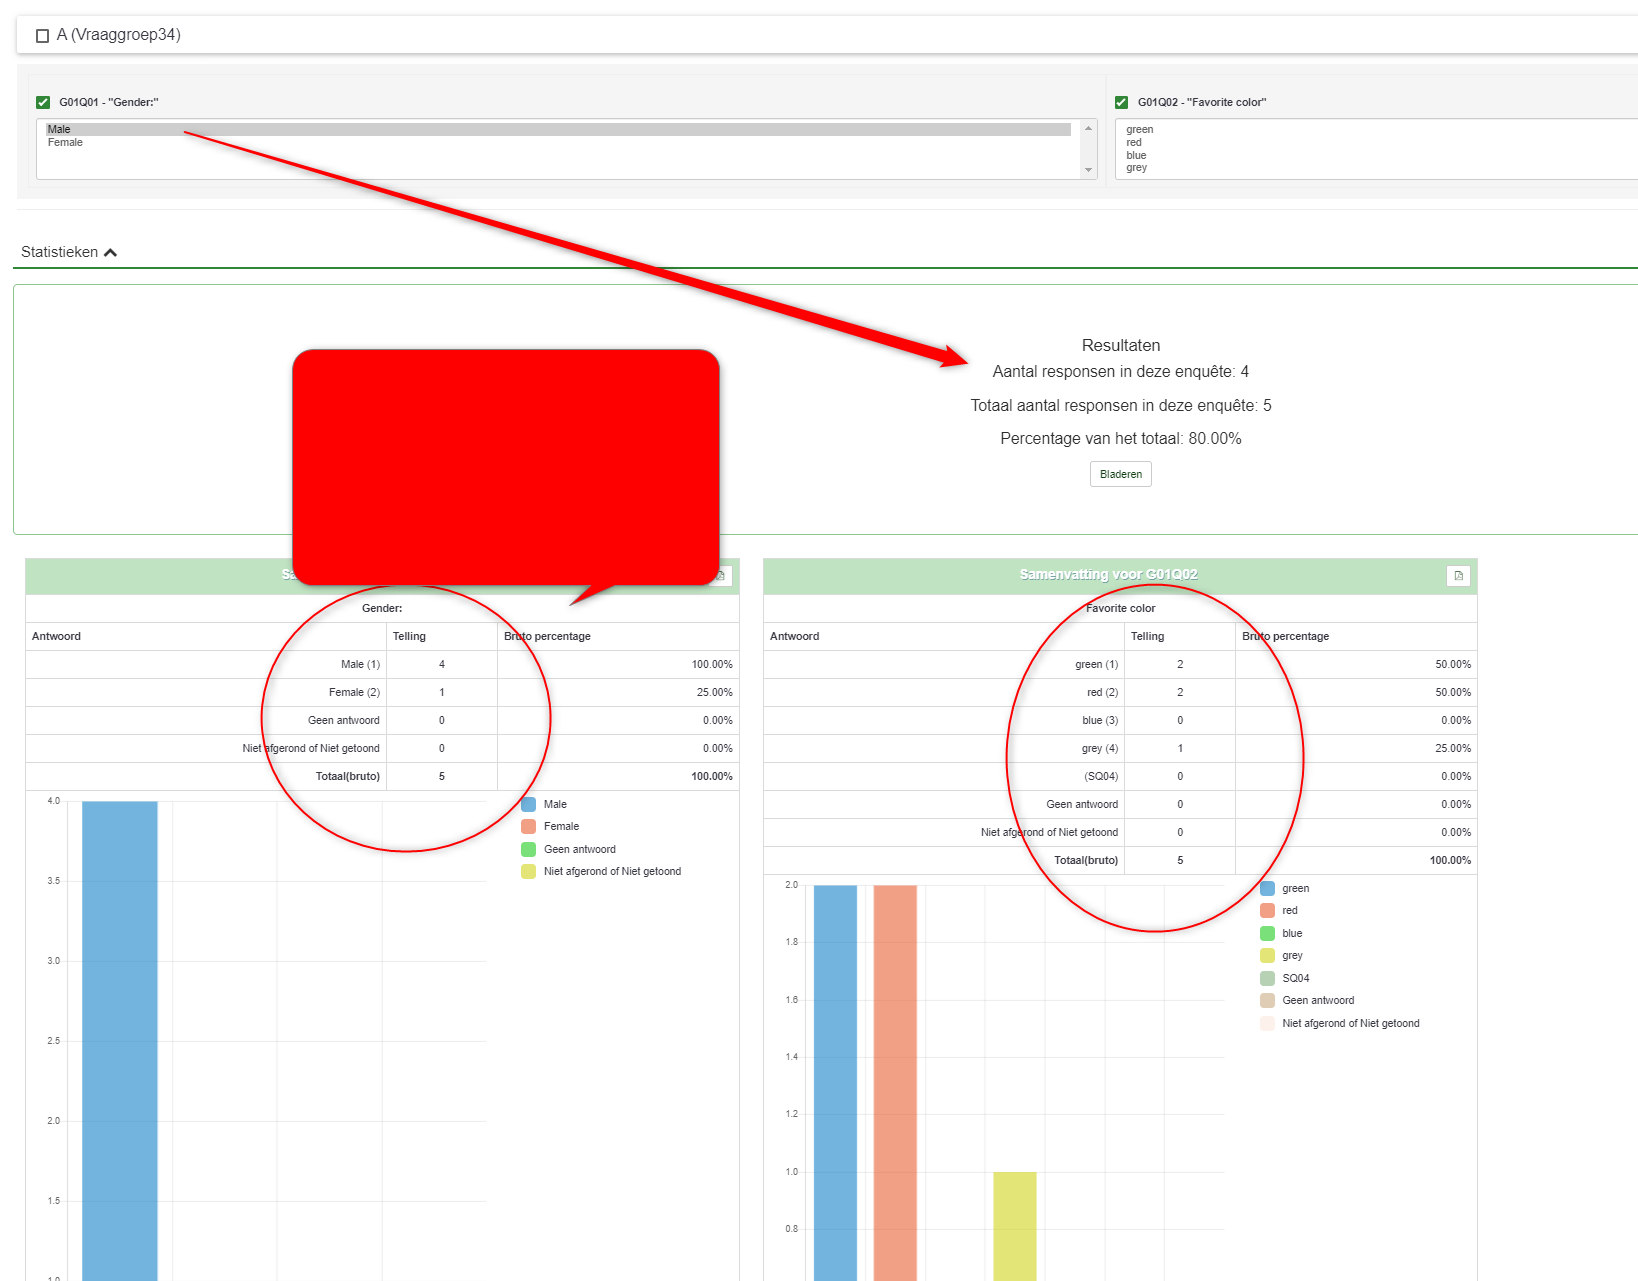Select Male in the Gender list

point(558,129)
